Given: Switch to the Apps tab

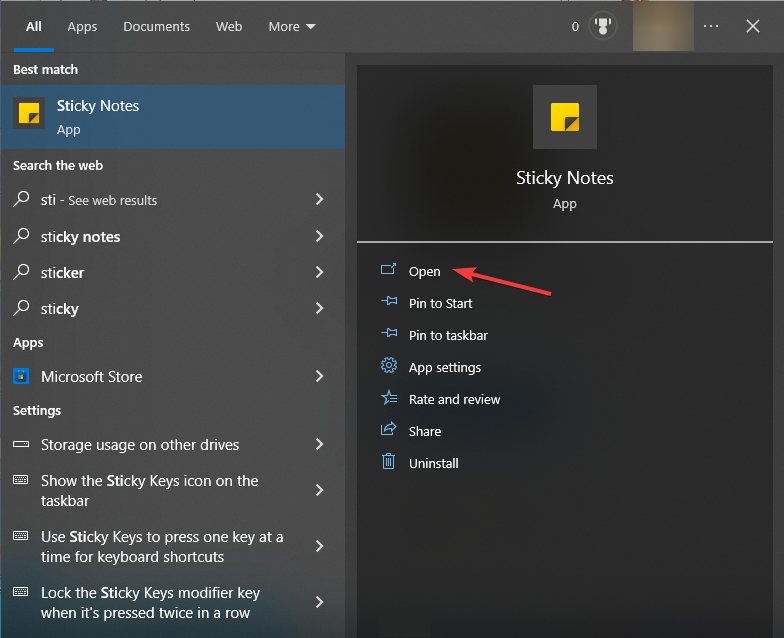Looking at the screenshot, I should point(82,27).
